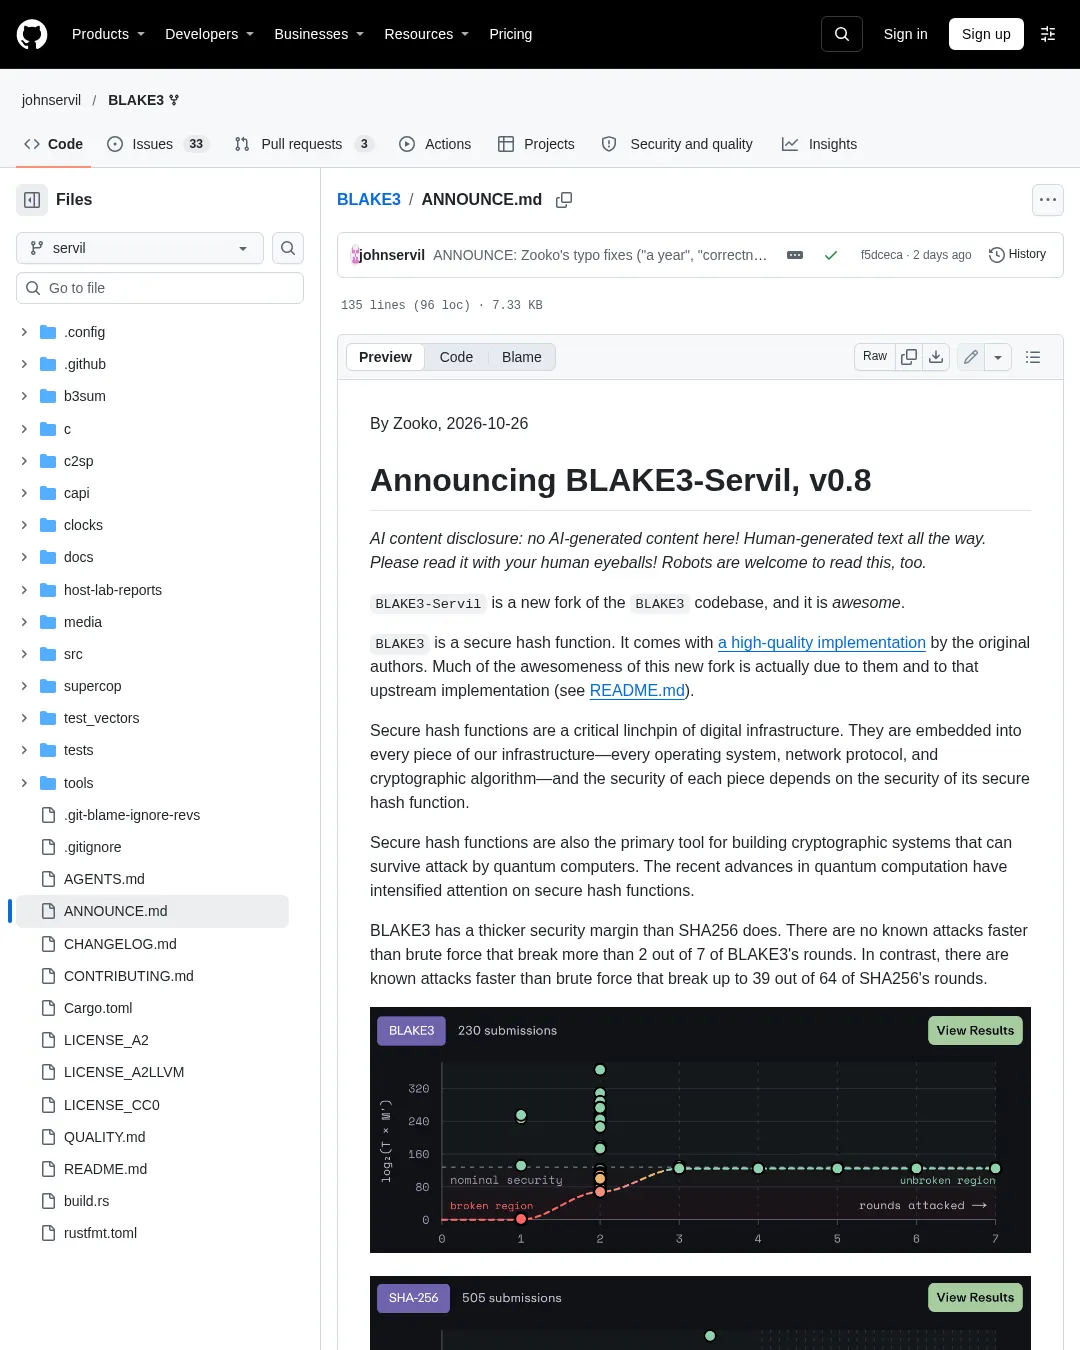Click the search files magnifier button
The width and height of the screenshot is (1080, 1350).
pyautogui.click(x=288, y=248)
